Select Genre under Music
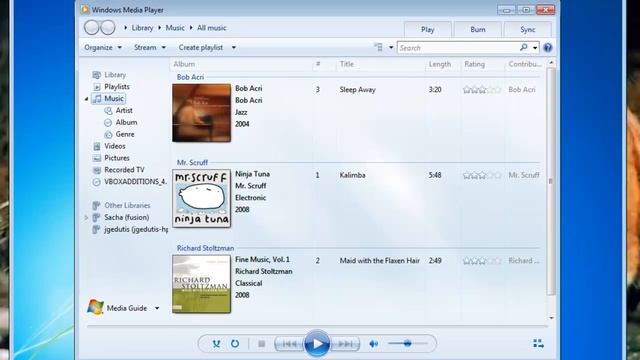The height and width of the screenshot is (360, 640). pos(125,134)
